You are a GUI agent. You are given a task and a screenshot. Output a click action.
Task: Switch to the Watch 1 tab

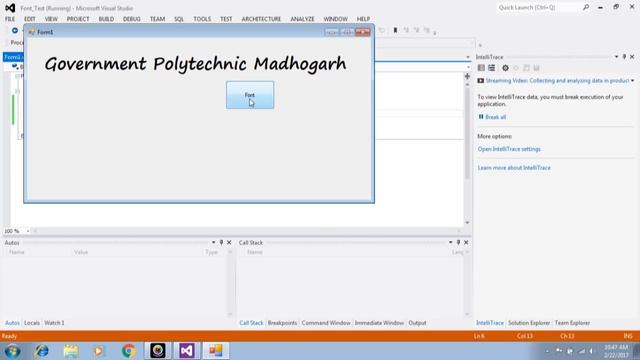(54, 323)
